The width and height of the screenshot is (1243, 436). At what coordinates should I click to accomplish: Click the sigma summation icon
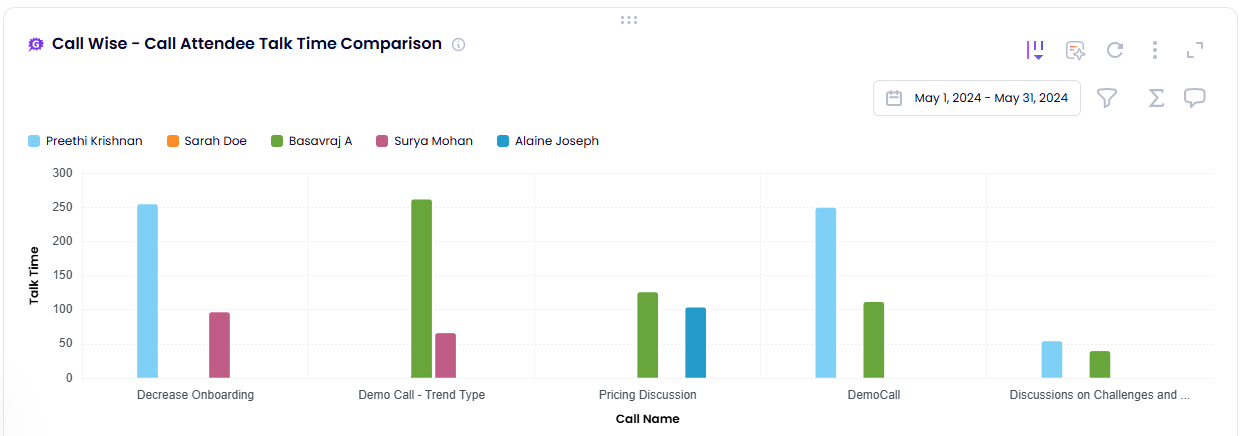(1156, 98)
